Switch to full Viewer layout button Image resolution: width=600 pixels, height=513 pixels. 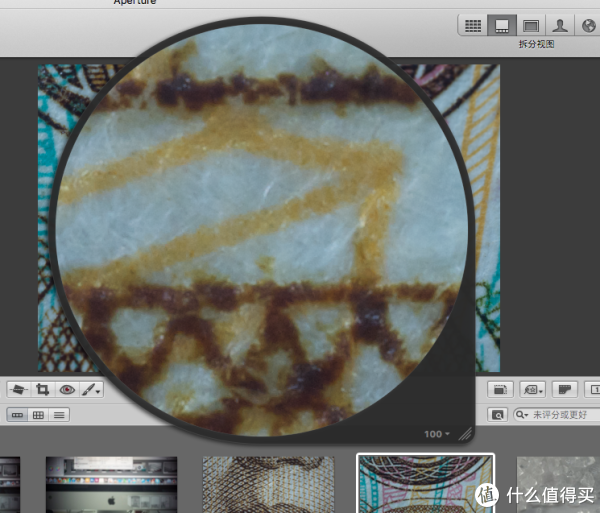531,26
